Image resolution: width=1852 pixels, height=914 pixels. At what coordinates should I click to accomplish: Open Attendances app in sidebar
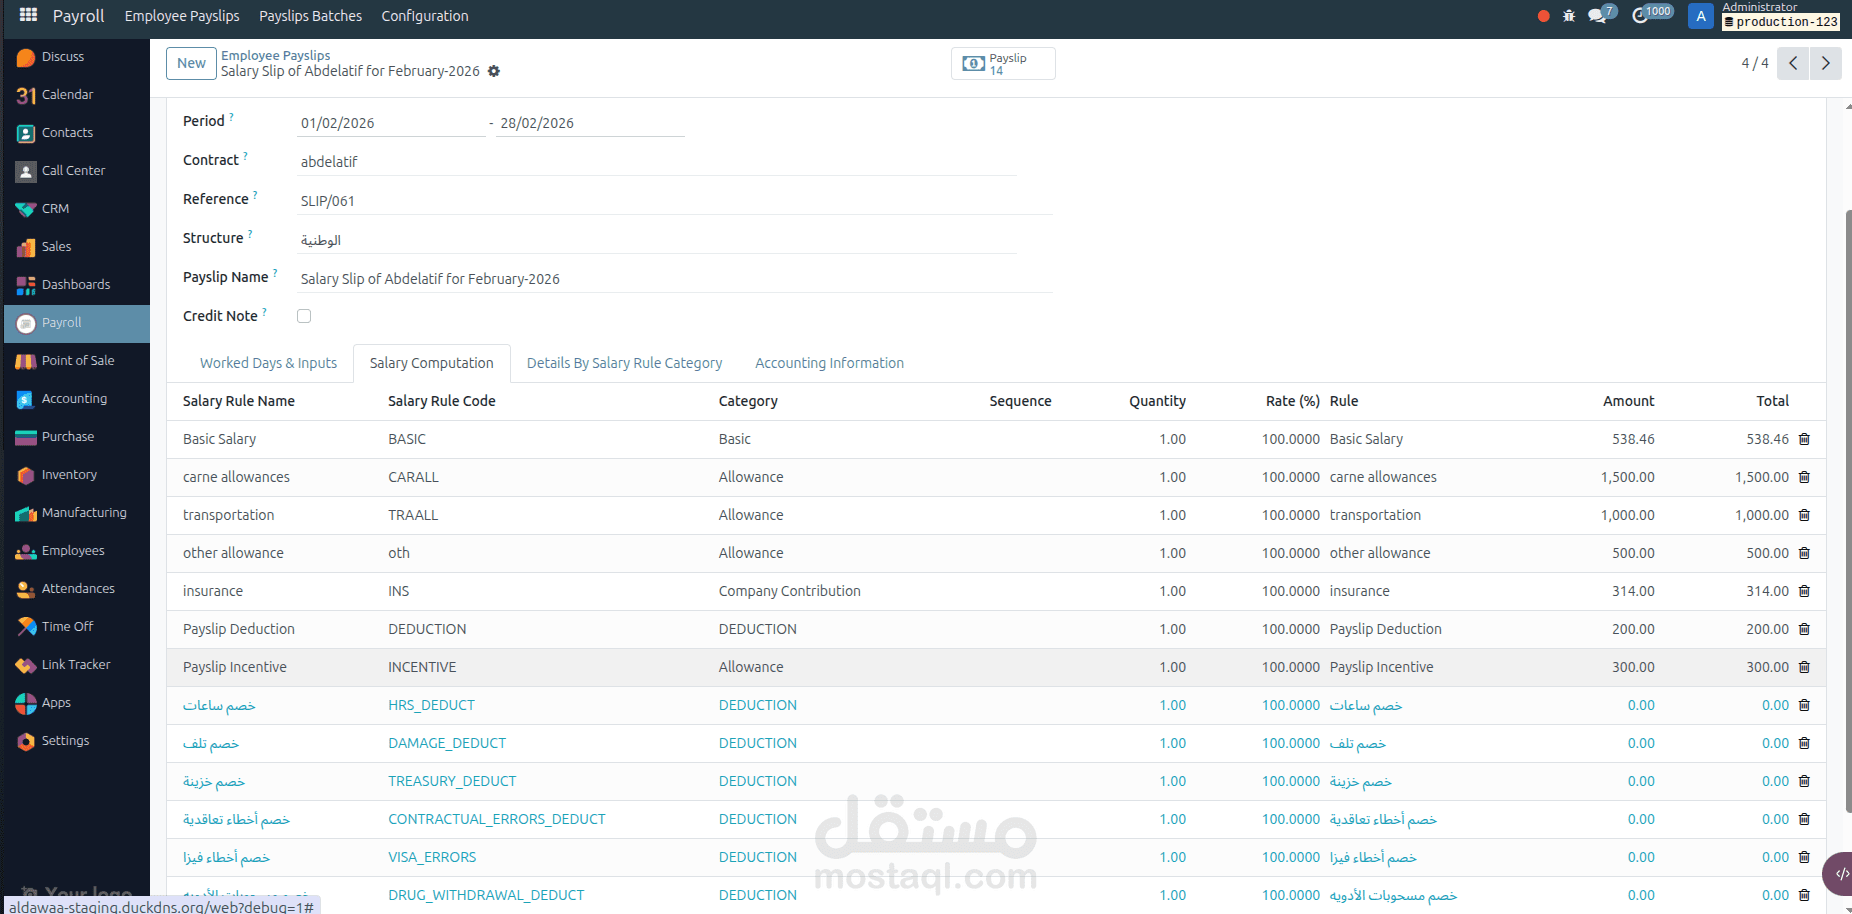coord(77,589)
